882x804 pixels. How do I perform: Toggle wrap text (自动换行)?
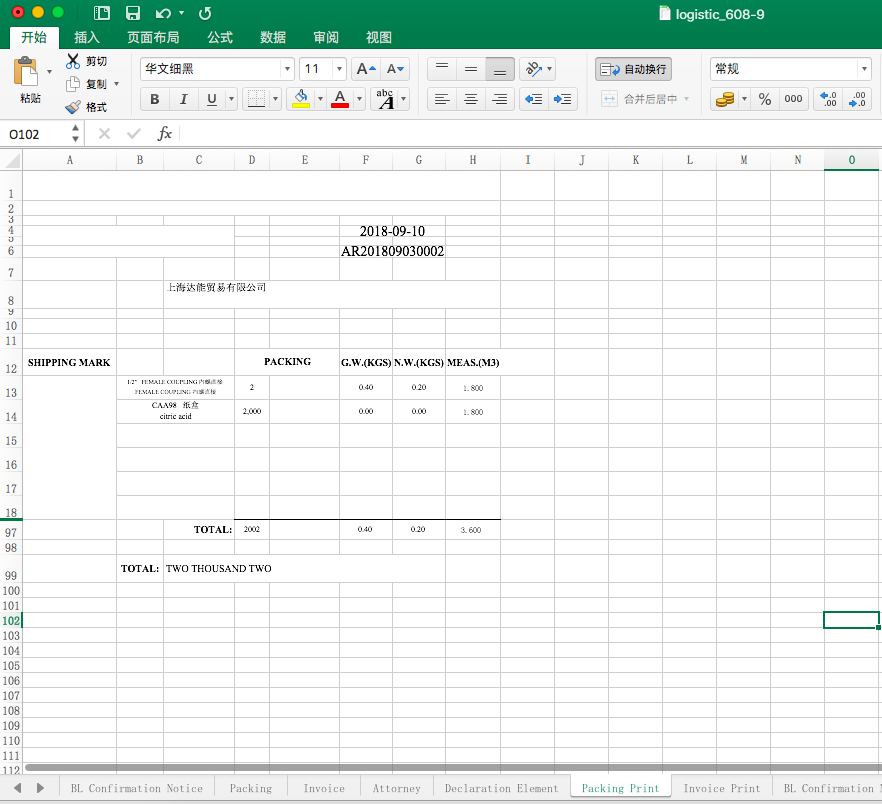pyautogui.click(x=633, y=69)
